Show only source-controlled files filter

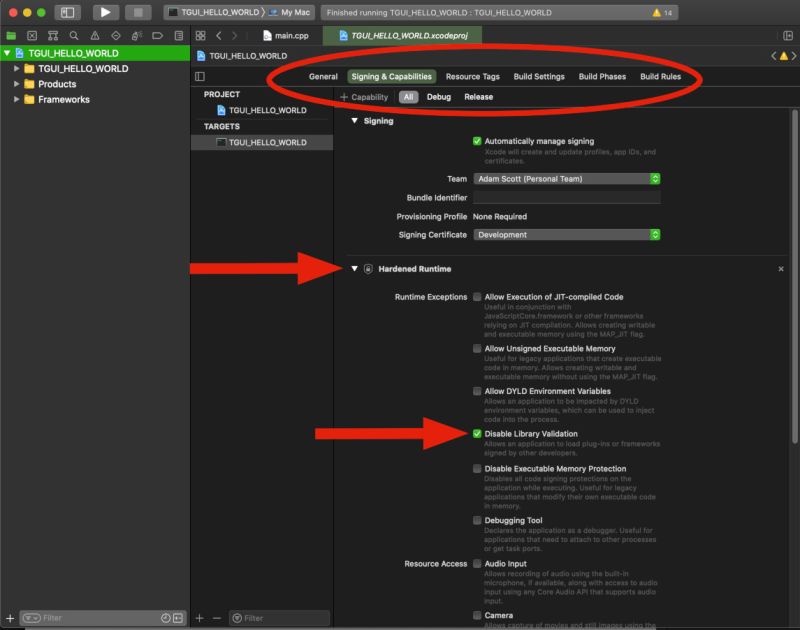(178, 618)
